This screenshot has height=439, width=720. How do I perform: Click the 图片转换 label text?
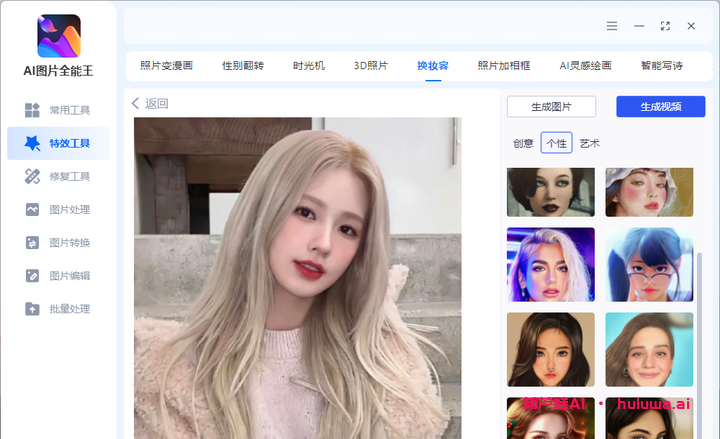[x=70, y=242]
